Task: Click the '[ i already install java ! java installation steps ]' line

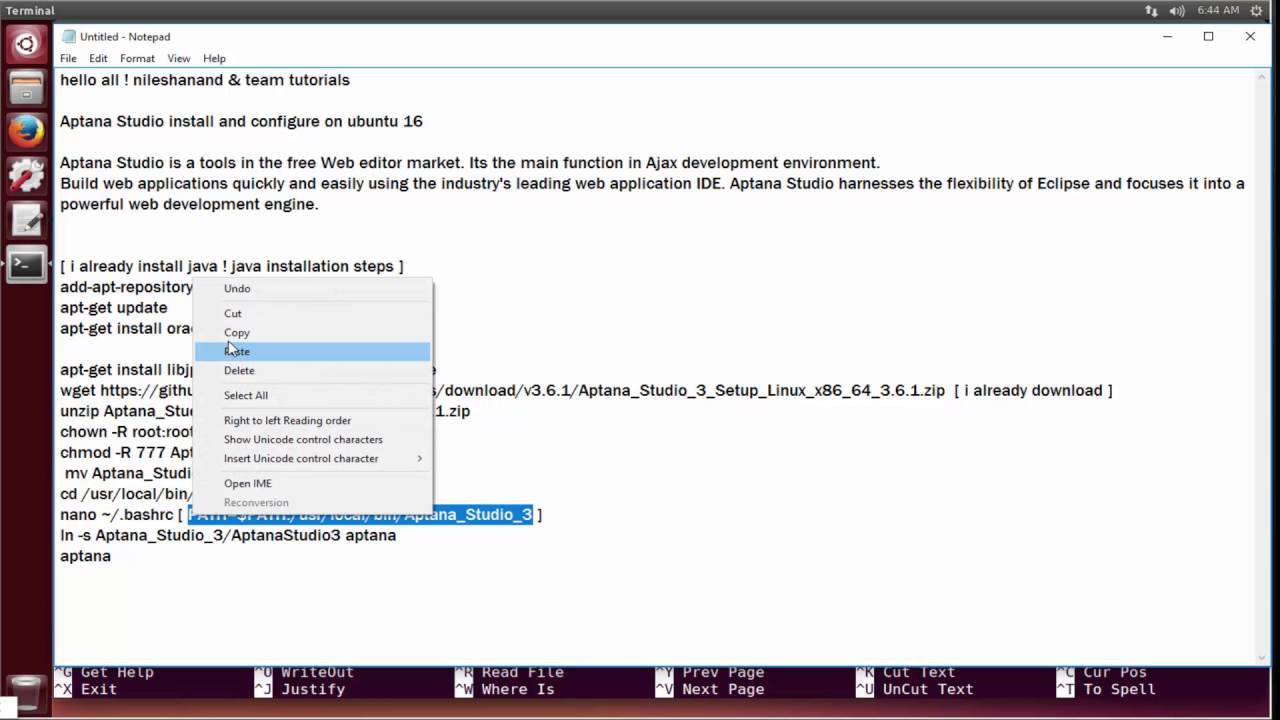Action: pos(232,266)
